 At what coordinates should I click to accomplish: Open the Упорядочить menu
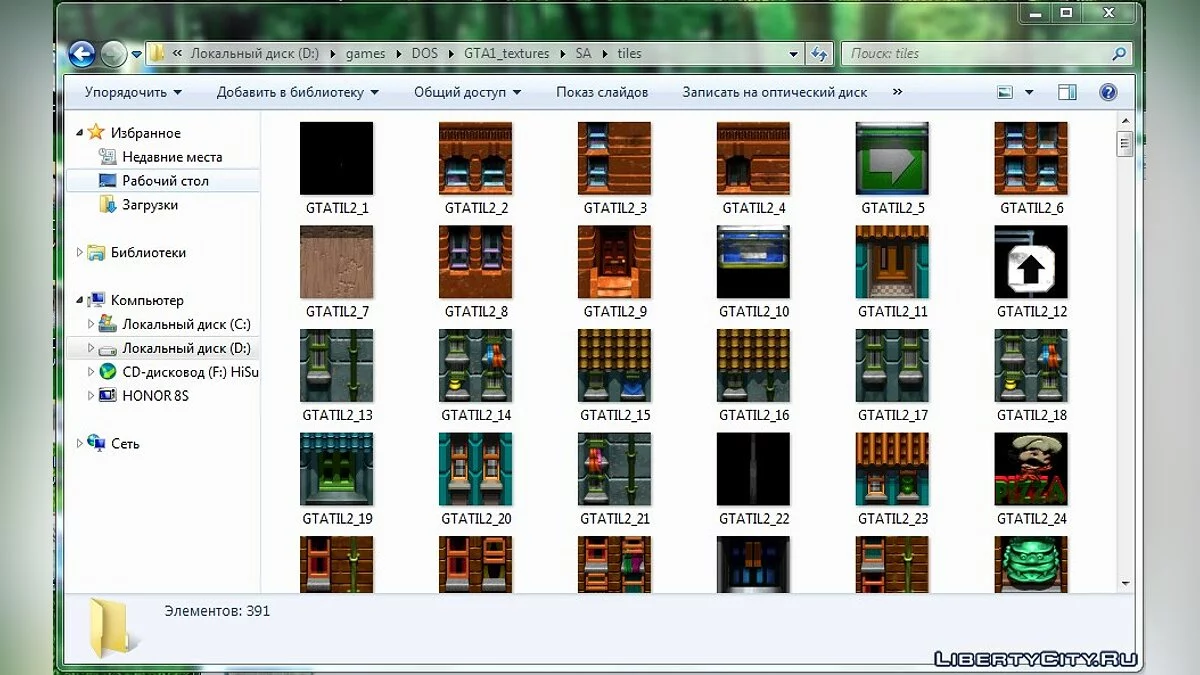pos(133,92)
